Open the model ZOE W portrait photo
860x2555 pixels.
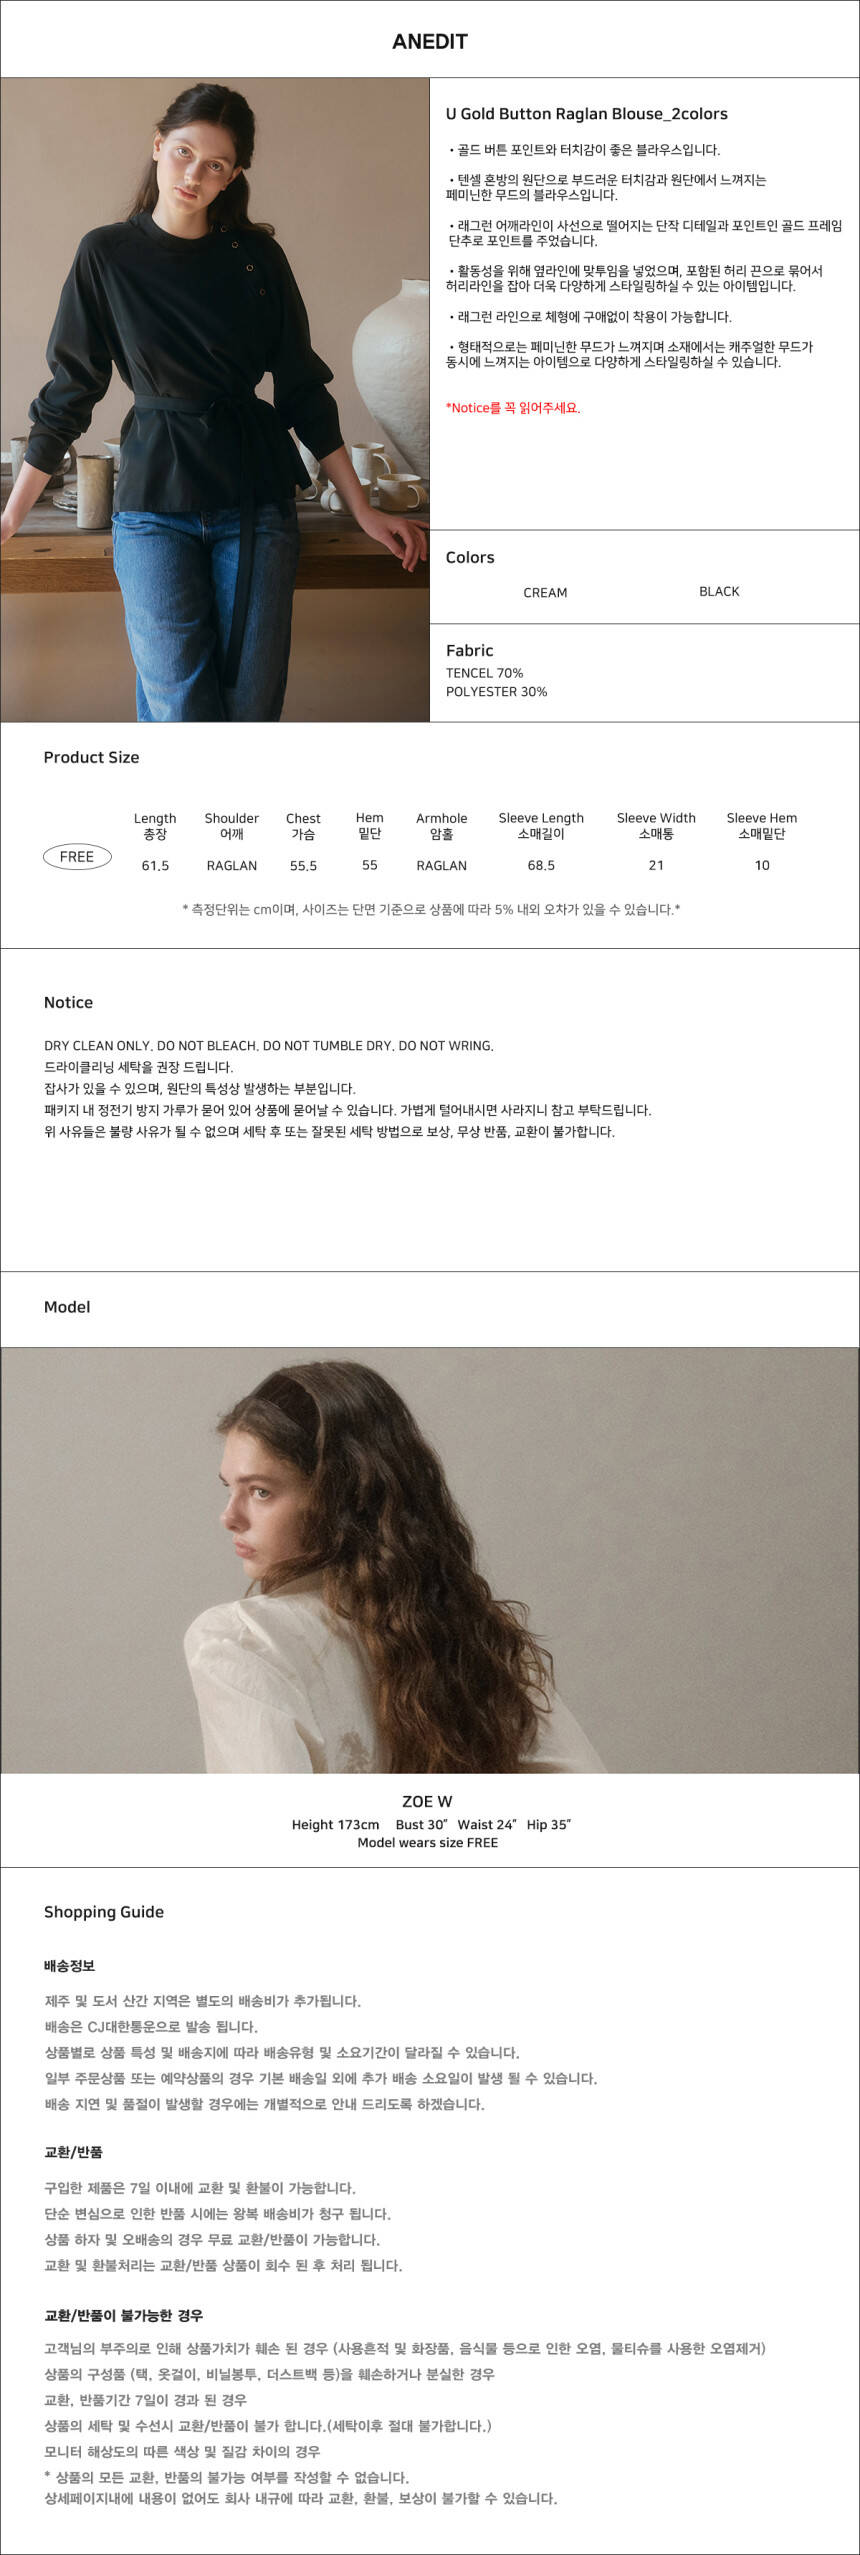click(429, 1561)
